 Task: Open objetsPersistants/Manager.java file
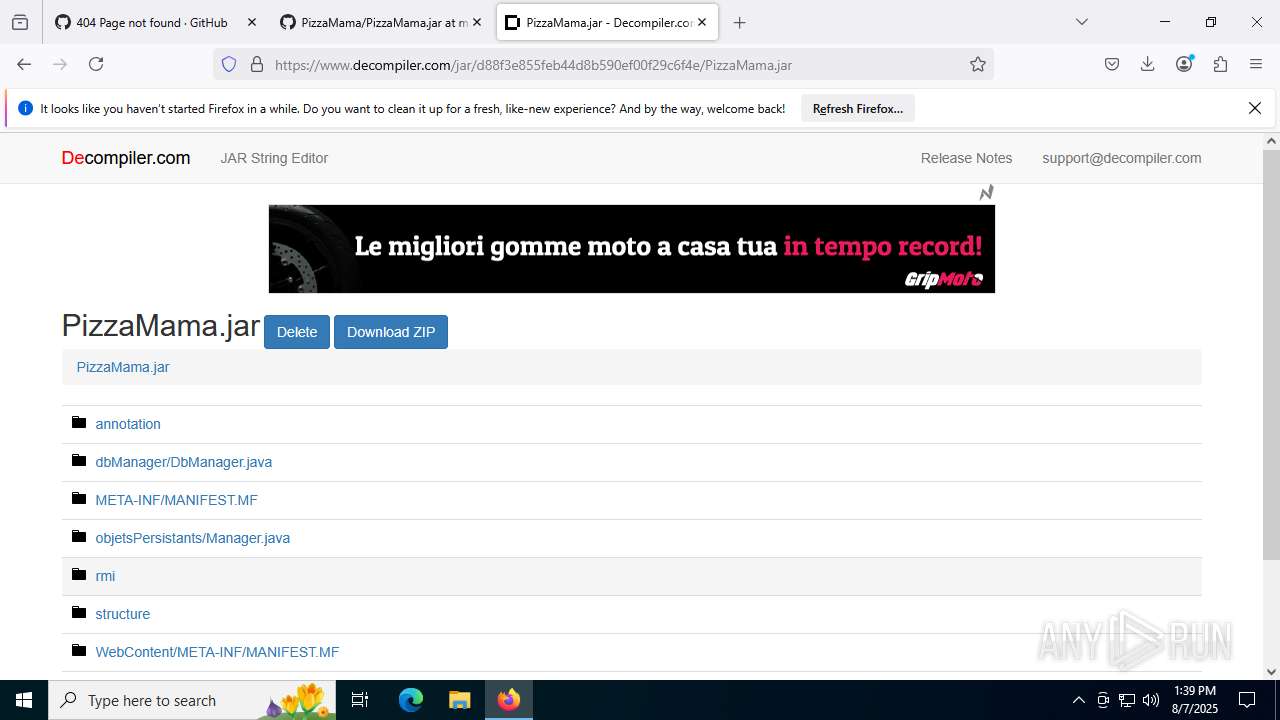193,538
